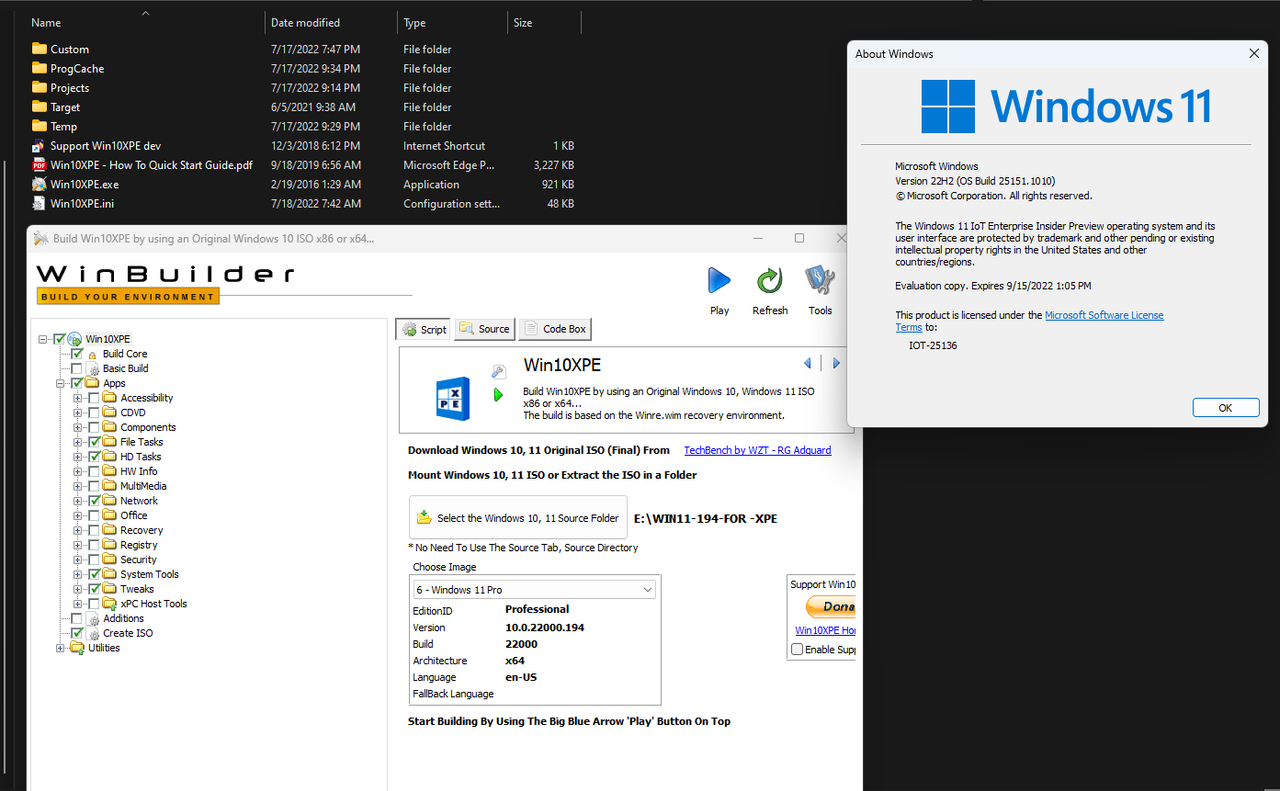This screenshot has width=1280, height=791.
Task: Open TechBench by WZT - RG Adguard link
Action: (757, 450)
